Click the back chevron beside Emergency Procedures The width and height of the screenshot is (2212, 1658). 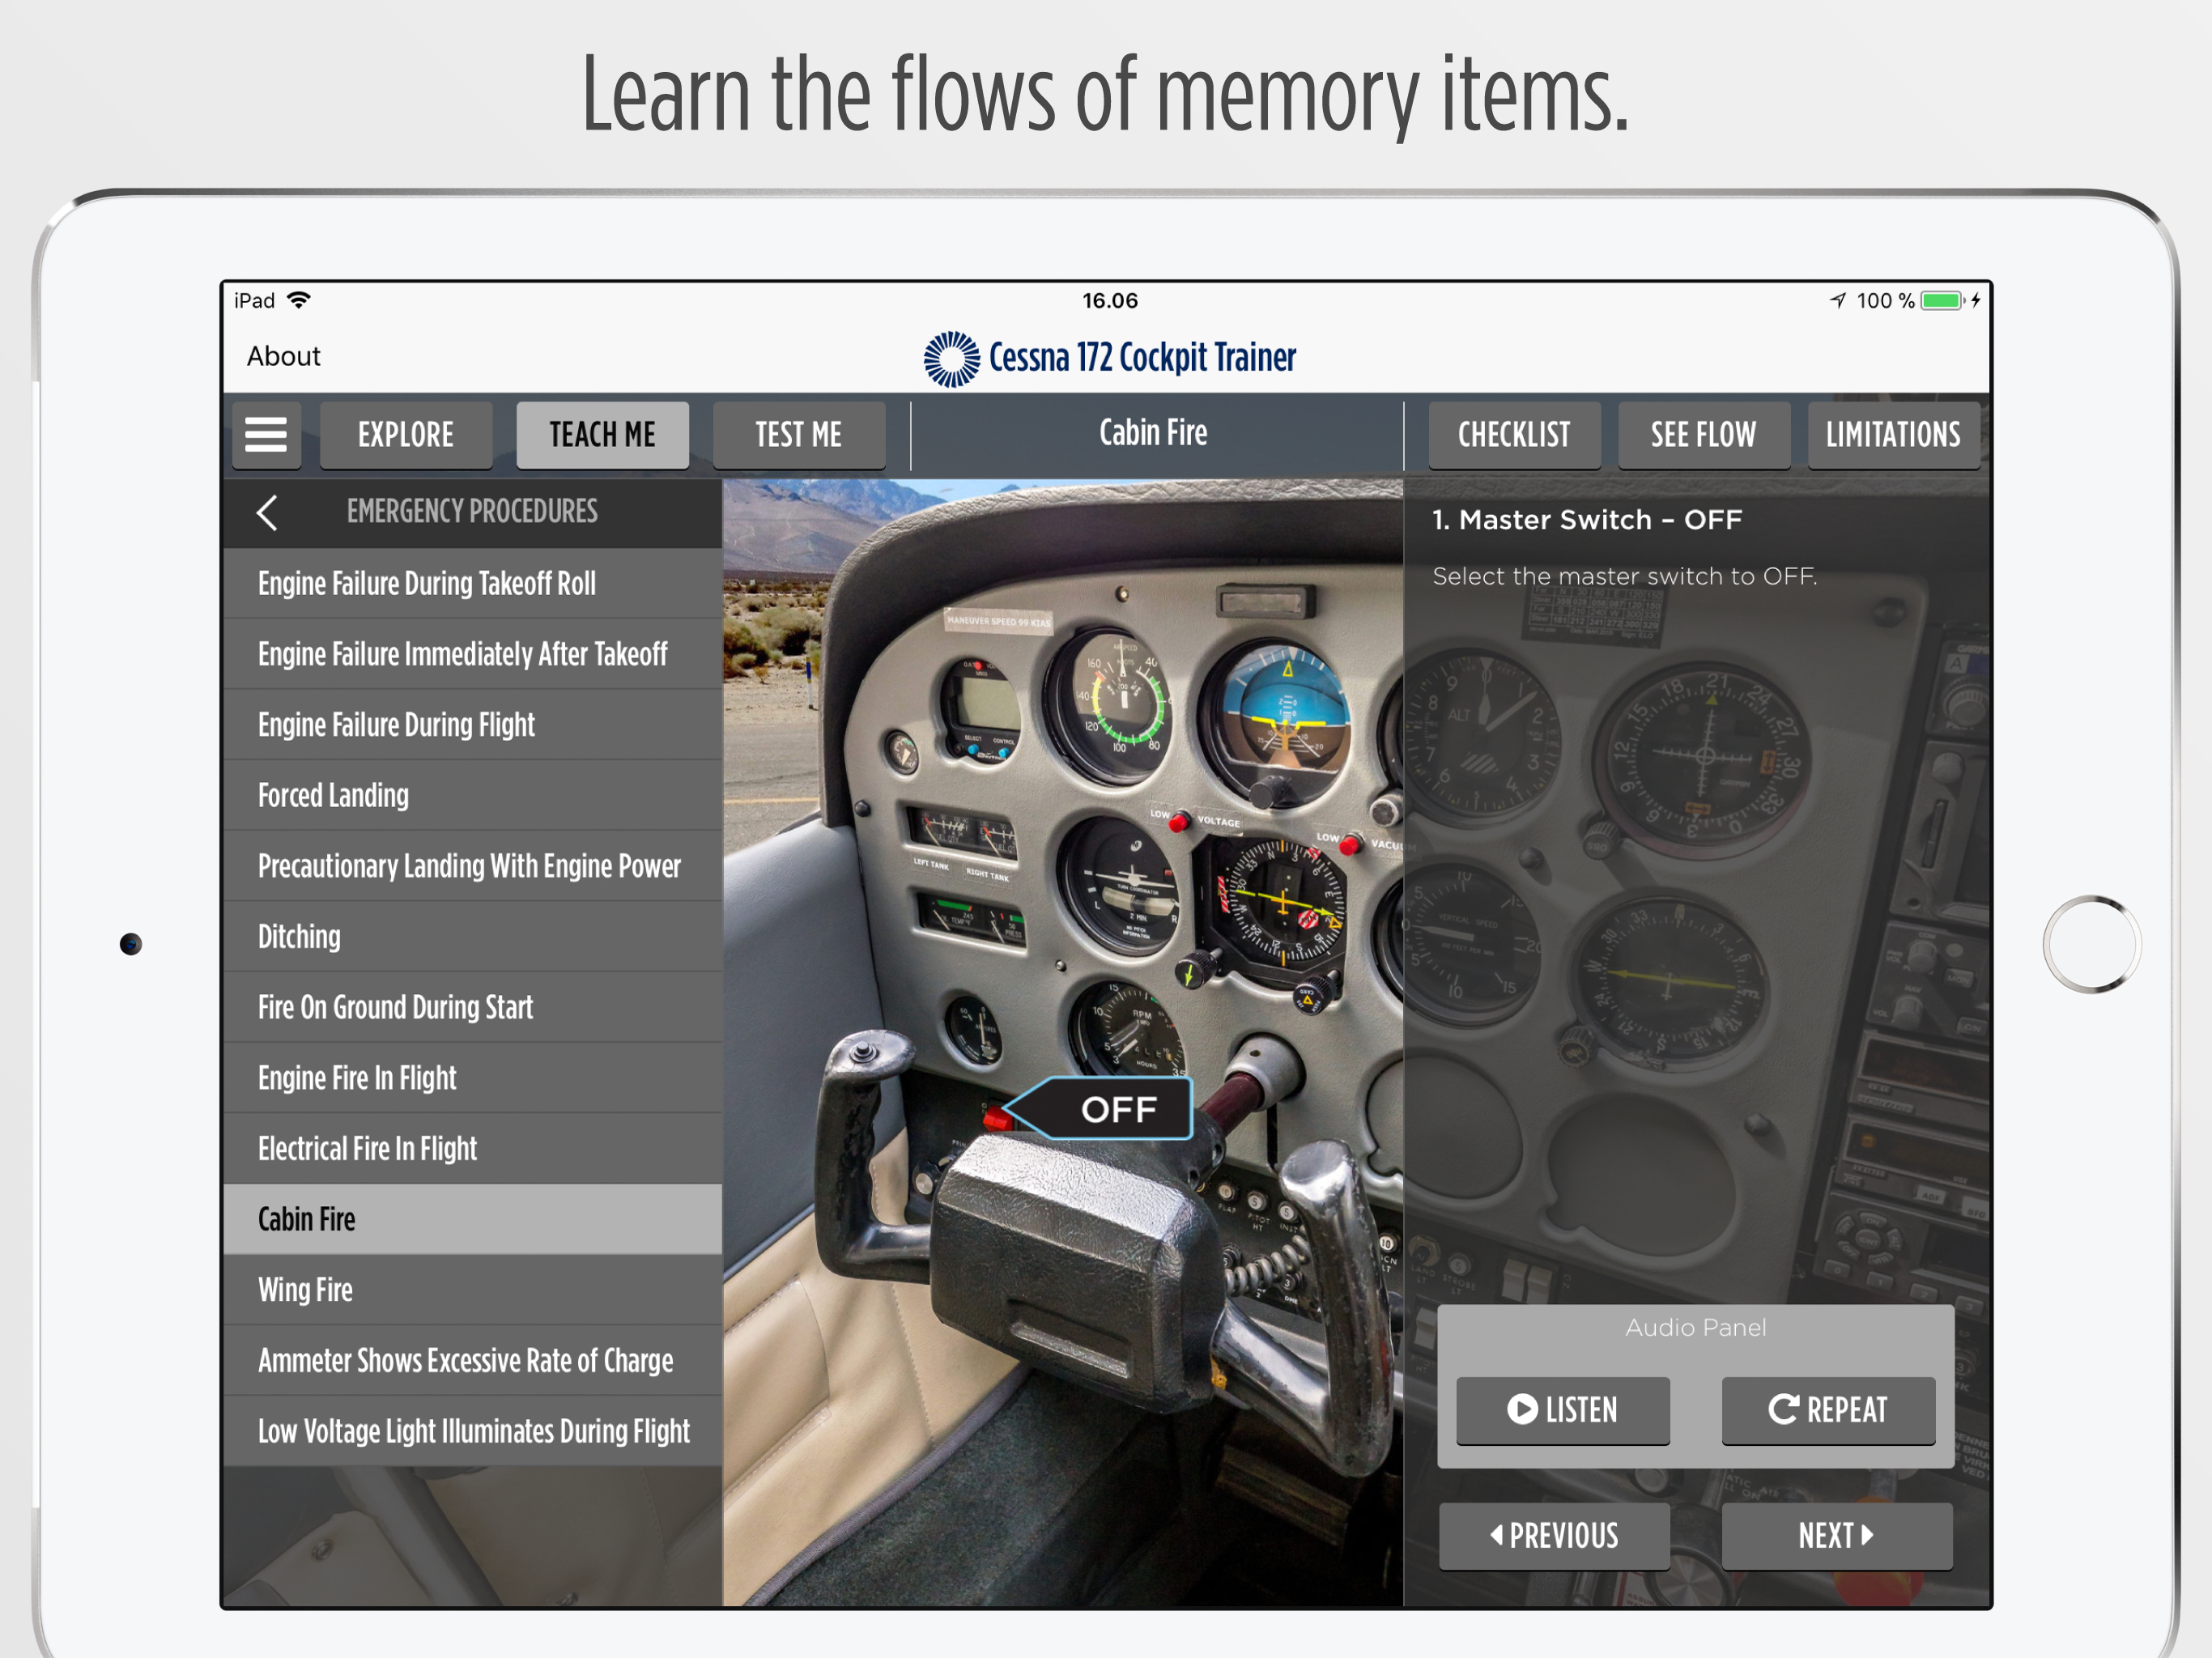tap(267, 512)
